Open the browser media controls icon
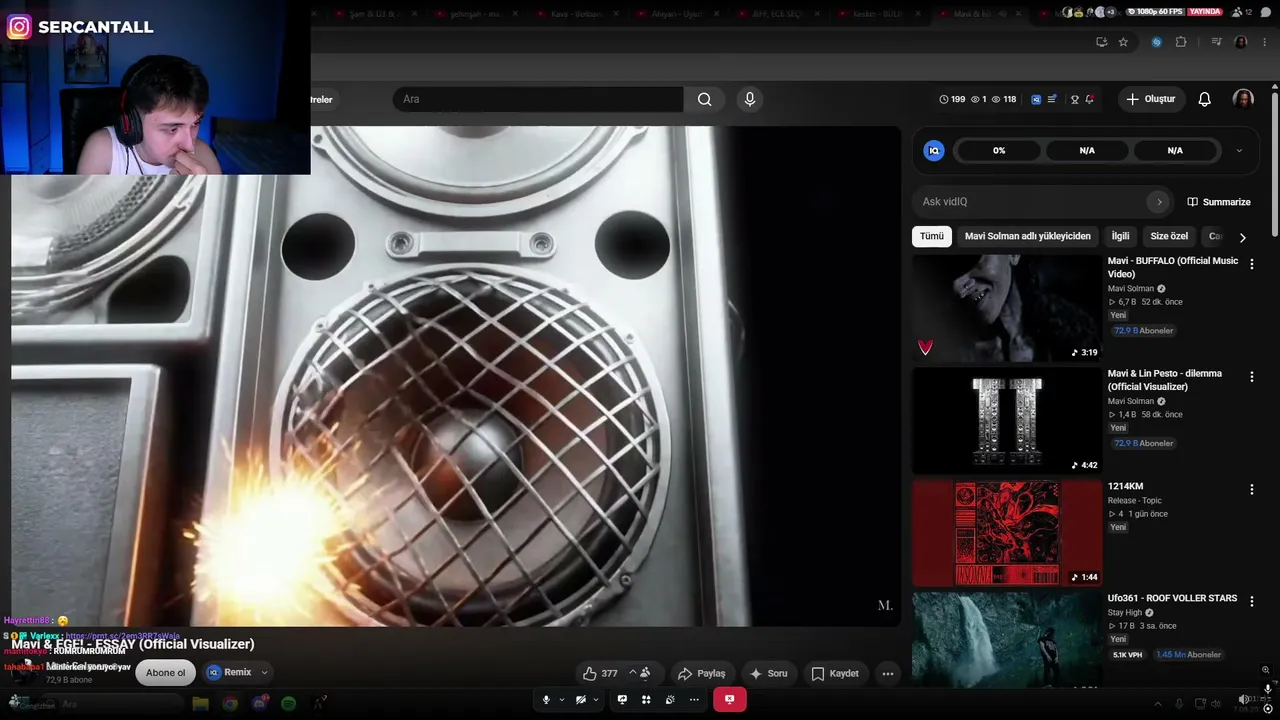The width and height of the screenshot is (1280, 720). (1216, 42)
